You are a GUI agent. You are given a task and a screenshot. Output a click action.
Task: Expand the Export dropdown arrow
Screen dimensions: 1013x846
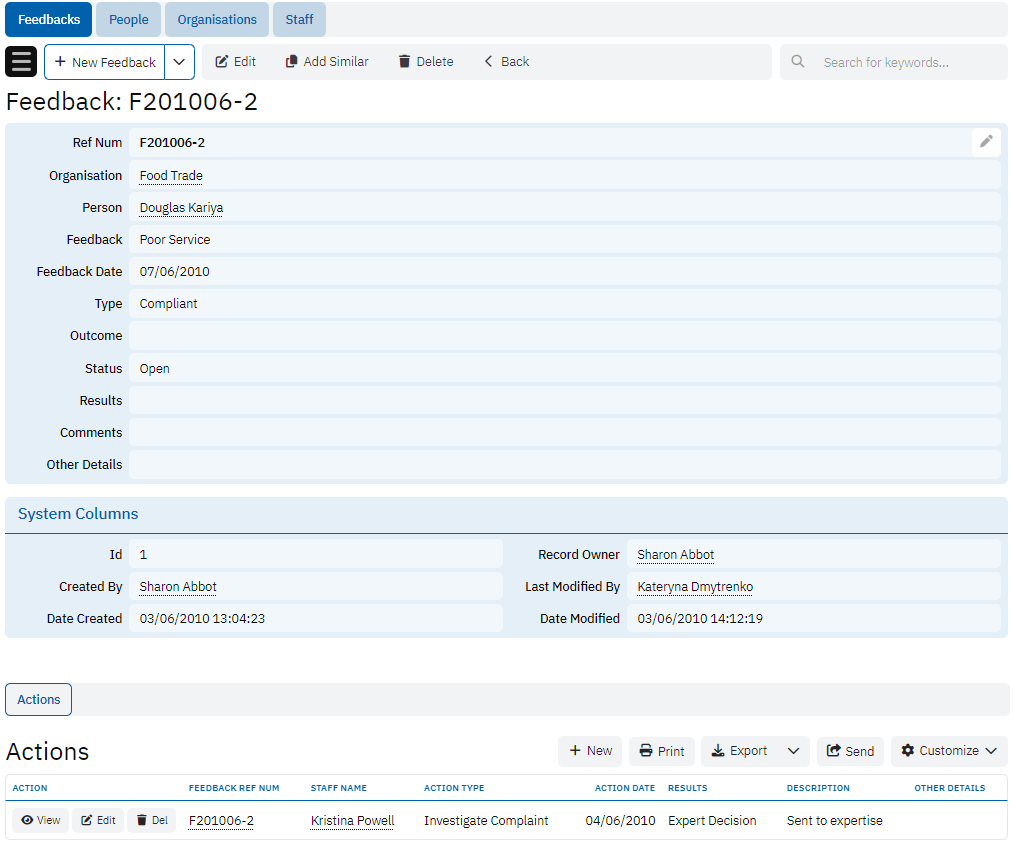(793, 751)
